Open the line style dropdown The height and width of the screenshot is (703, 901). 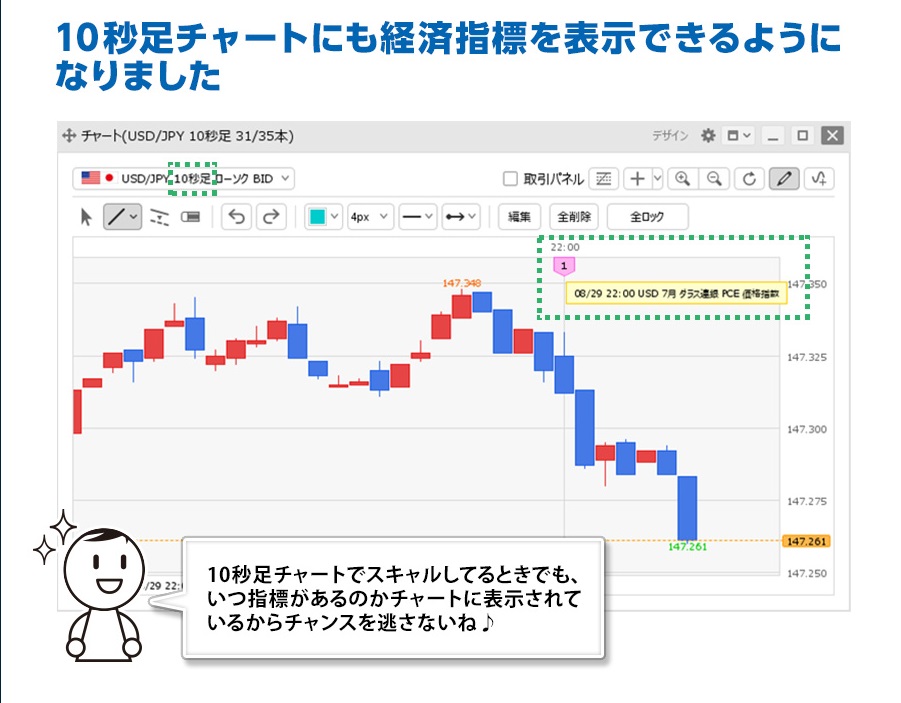(x=417, y=217)
